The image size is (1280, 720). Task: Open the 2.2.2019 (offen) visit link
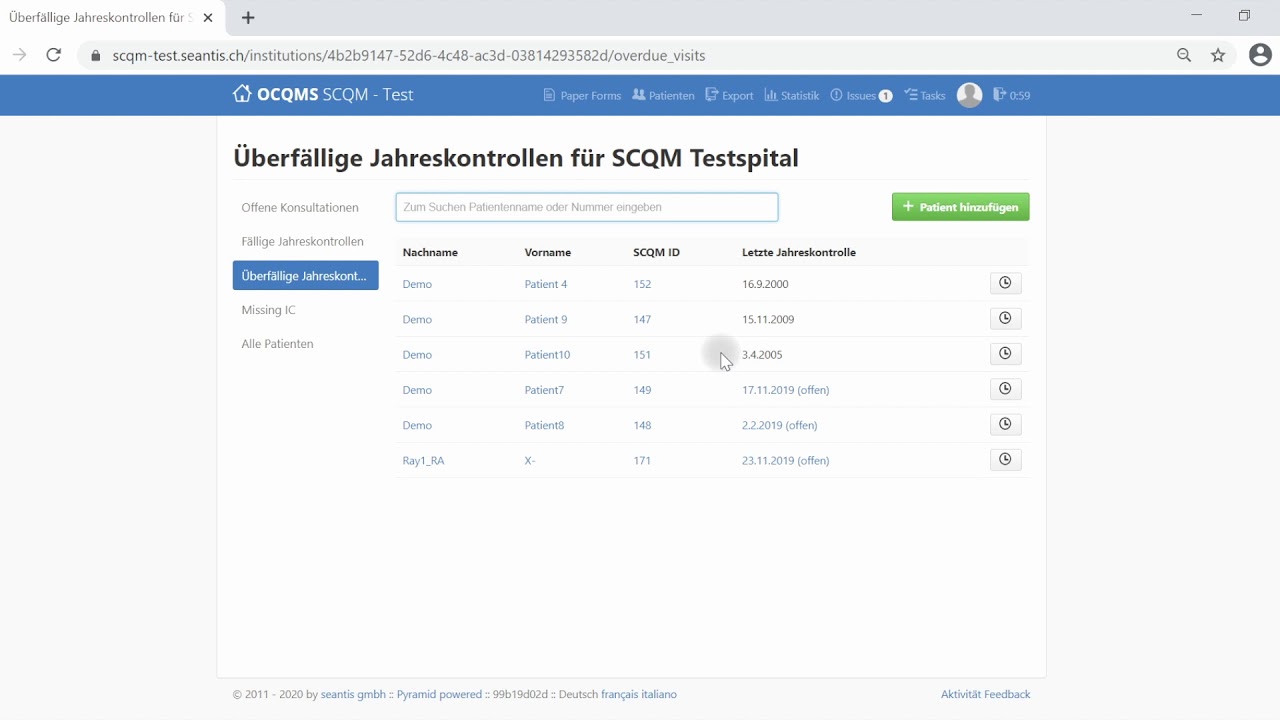pos(780,425)
